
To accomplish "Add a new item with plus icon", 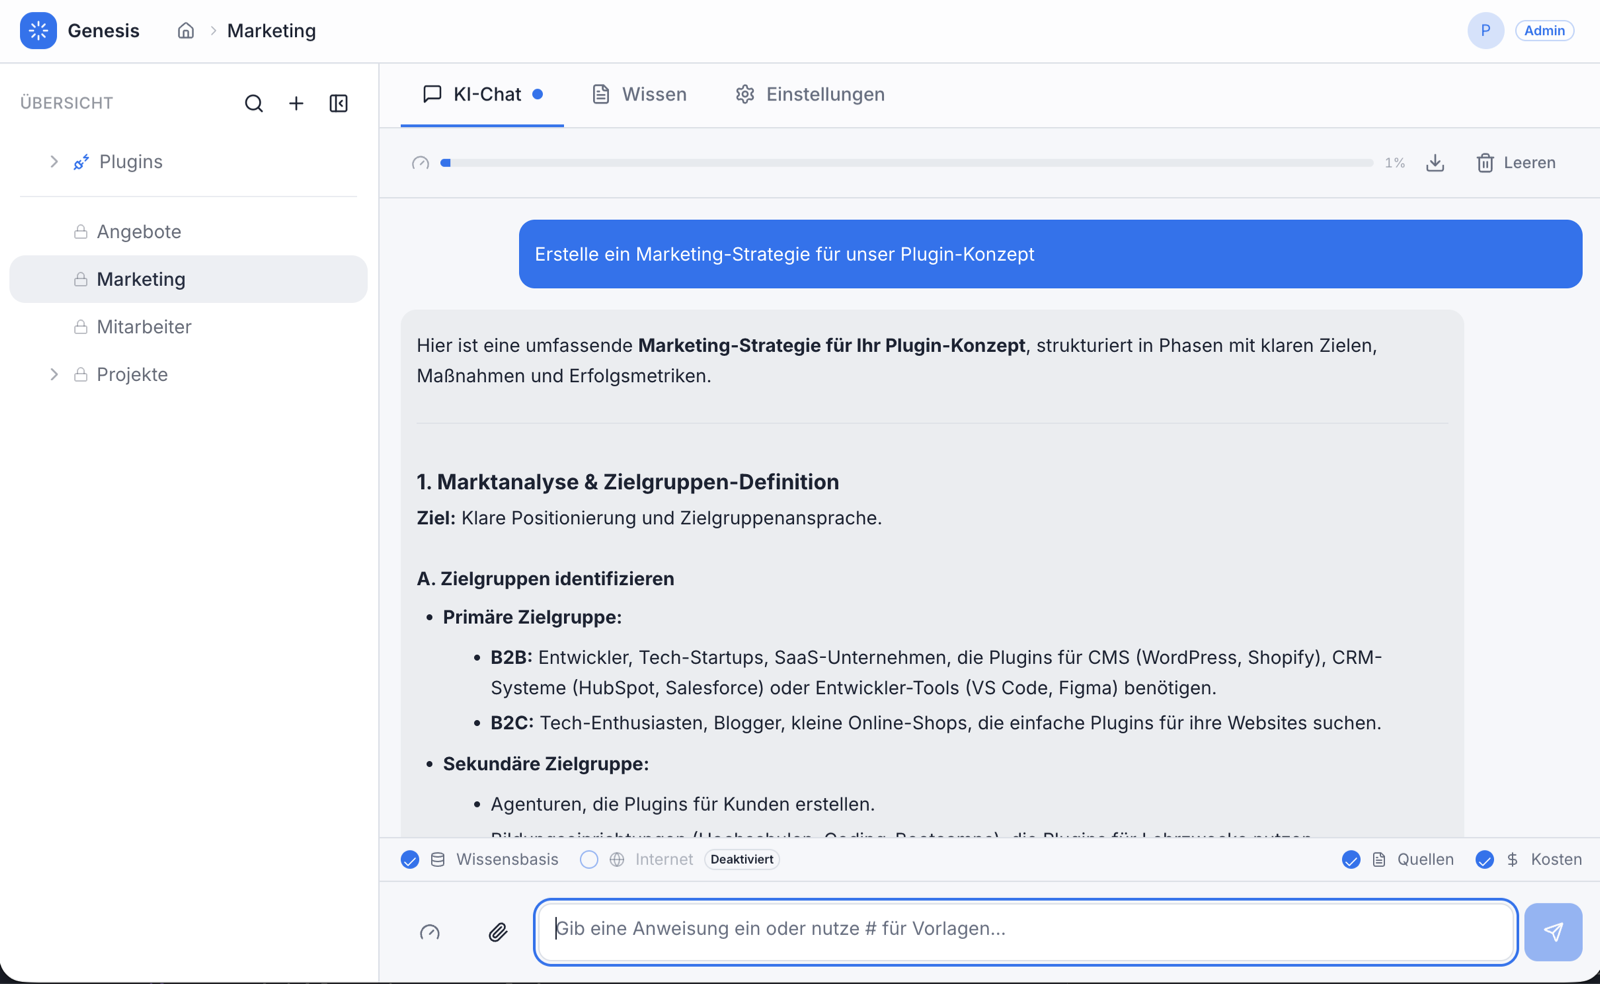I will [296, 103].
